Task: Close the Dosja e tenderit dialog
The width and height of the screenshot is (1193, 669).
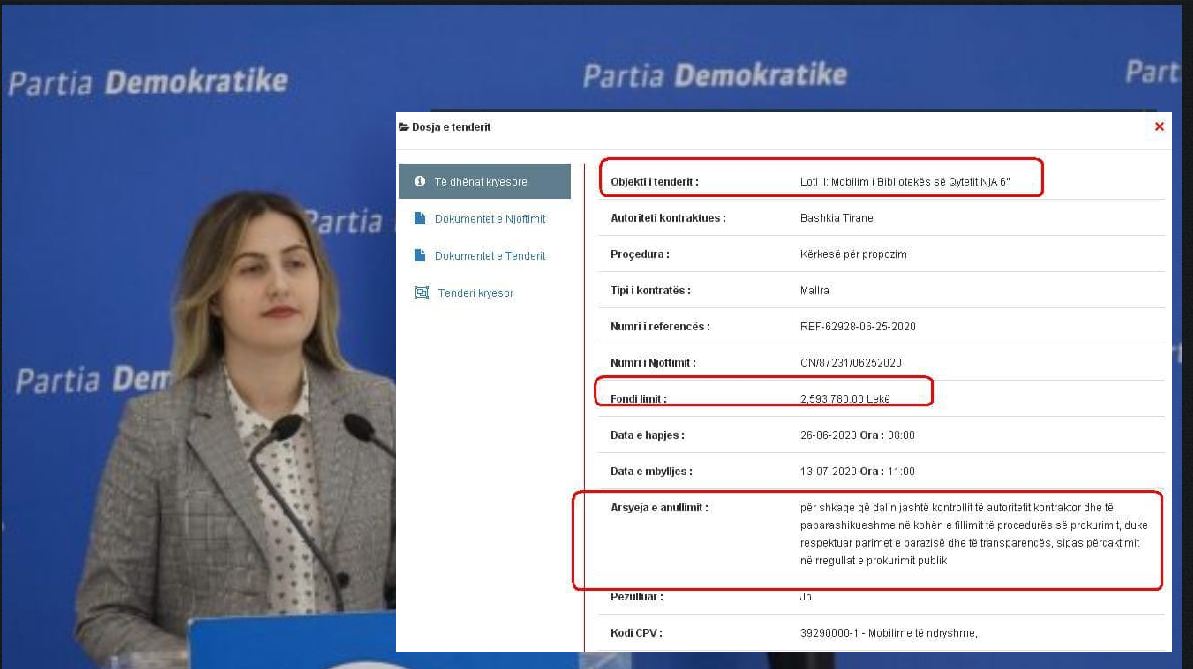Action: pos(1159,127)
